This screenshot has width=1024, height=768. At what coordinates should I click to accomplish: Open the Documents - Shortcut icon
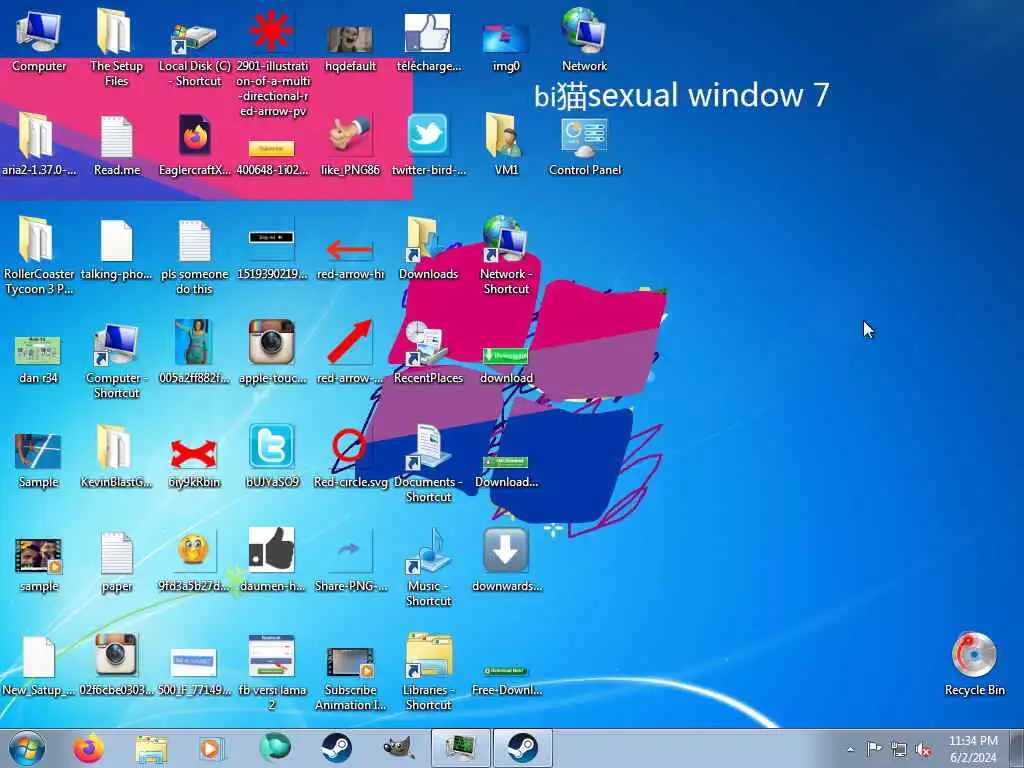tap(428, 462)
